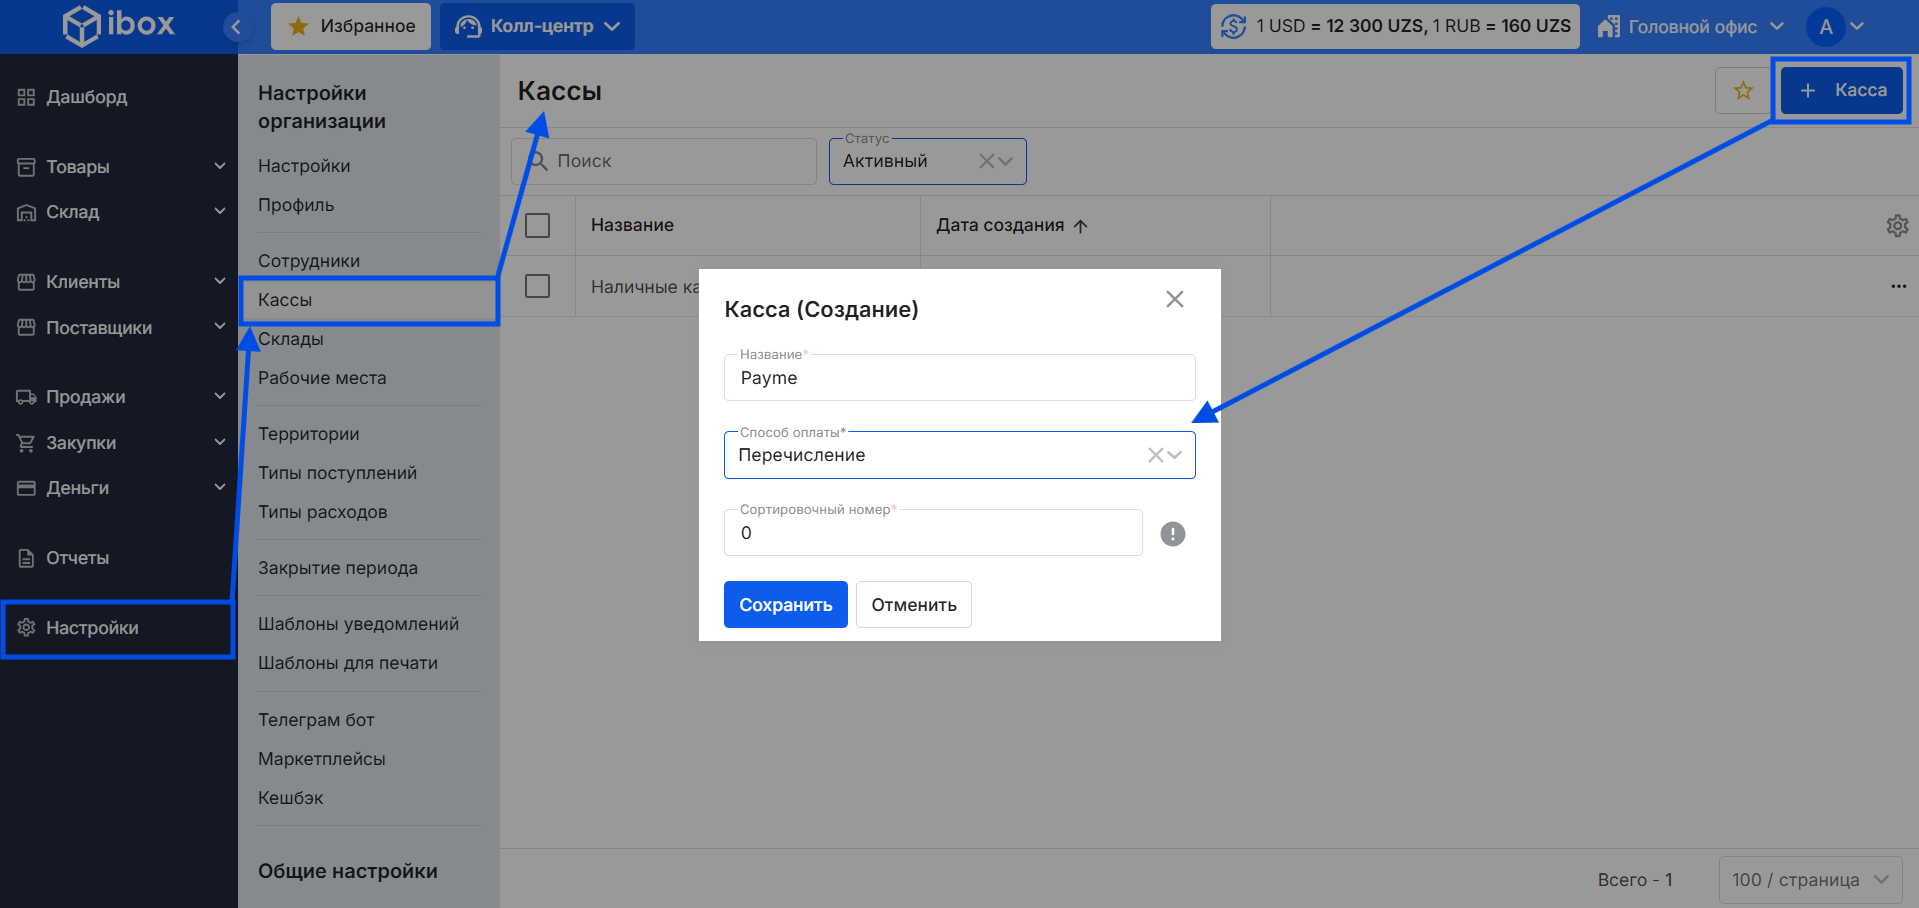The image size is (1919, 908).
Task: Open table column settings gear icon
Action: [x=1896, y=226]
